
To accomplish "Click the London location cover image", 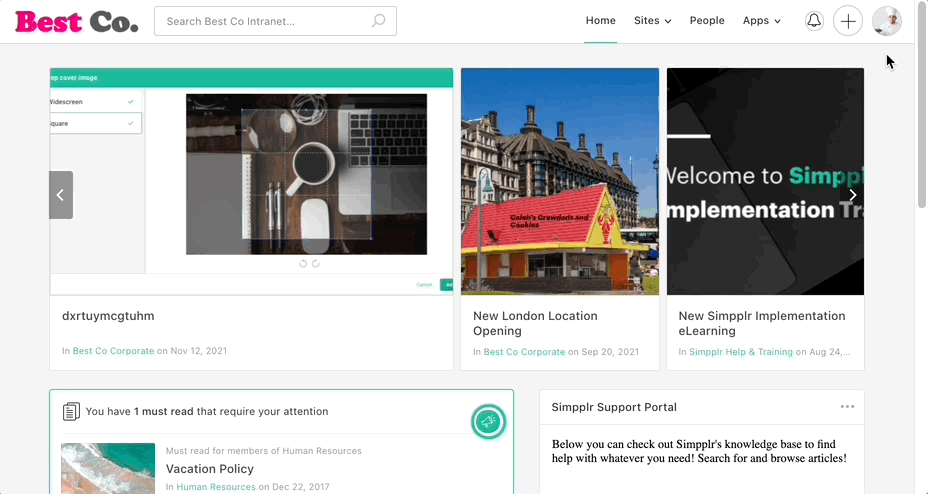I will [x=560, y=182].
